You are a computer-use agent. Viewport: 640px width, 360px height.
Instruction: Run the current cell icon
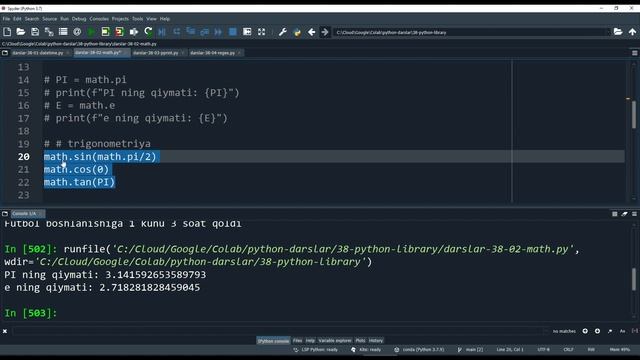[105, 32]
